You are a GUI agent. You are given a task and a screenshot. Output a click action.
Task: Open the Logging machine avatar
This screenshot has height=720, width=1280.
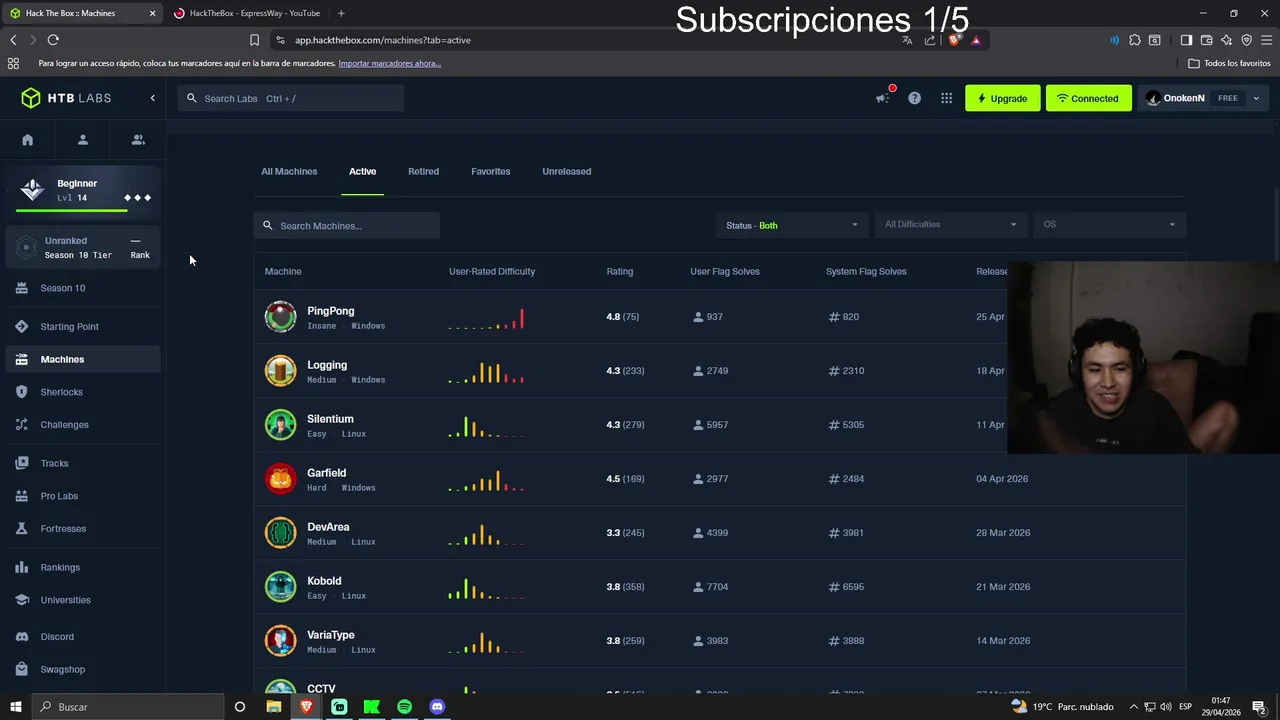tap(280, 371)
